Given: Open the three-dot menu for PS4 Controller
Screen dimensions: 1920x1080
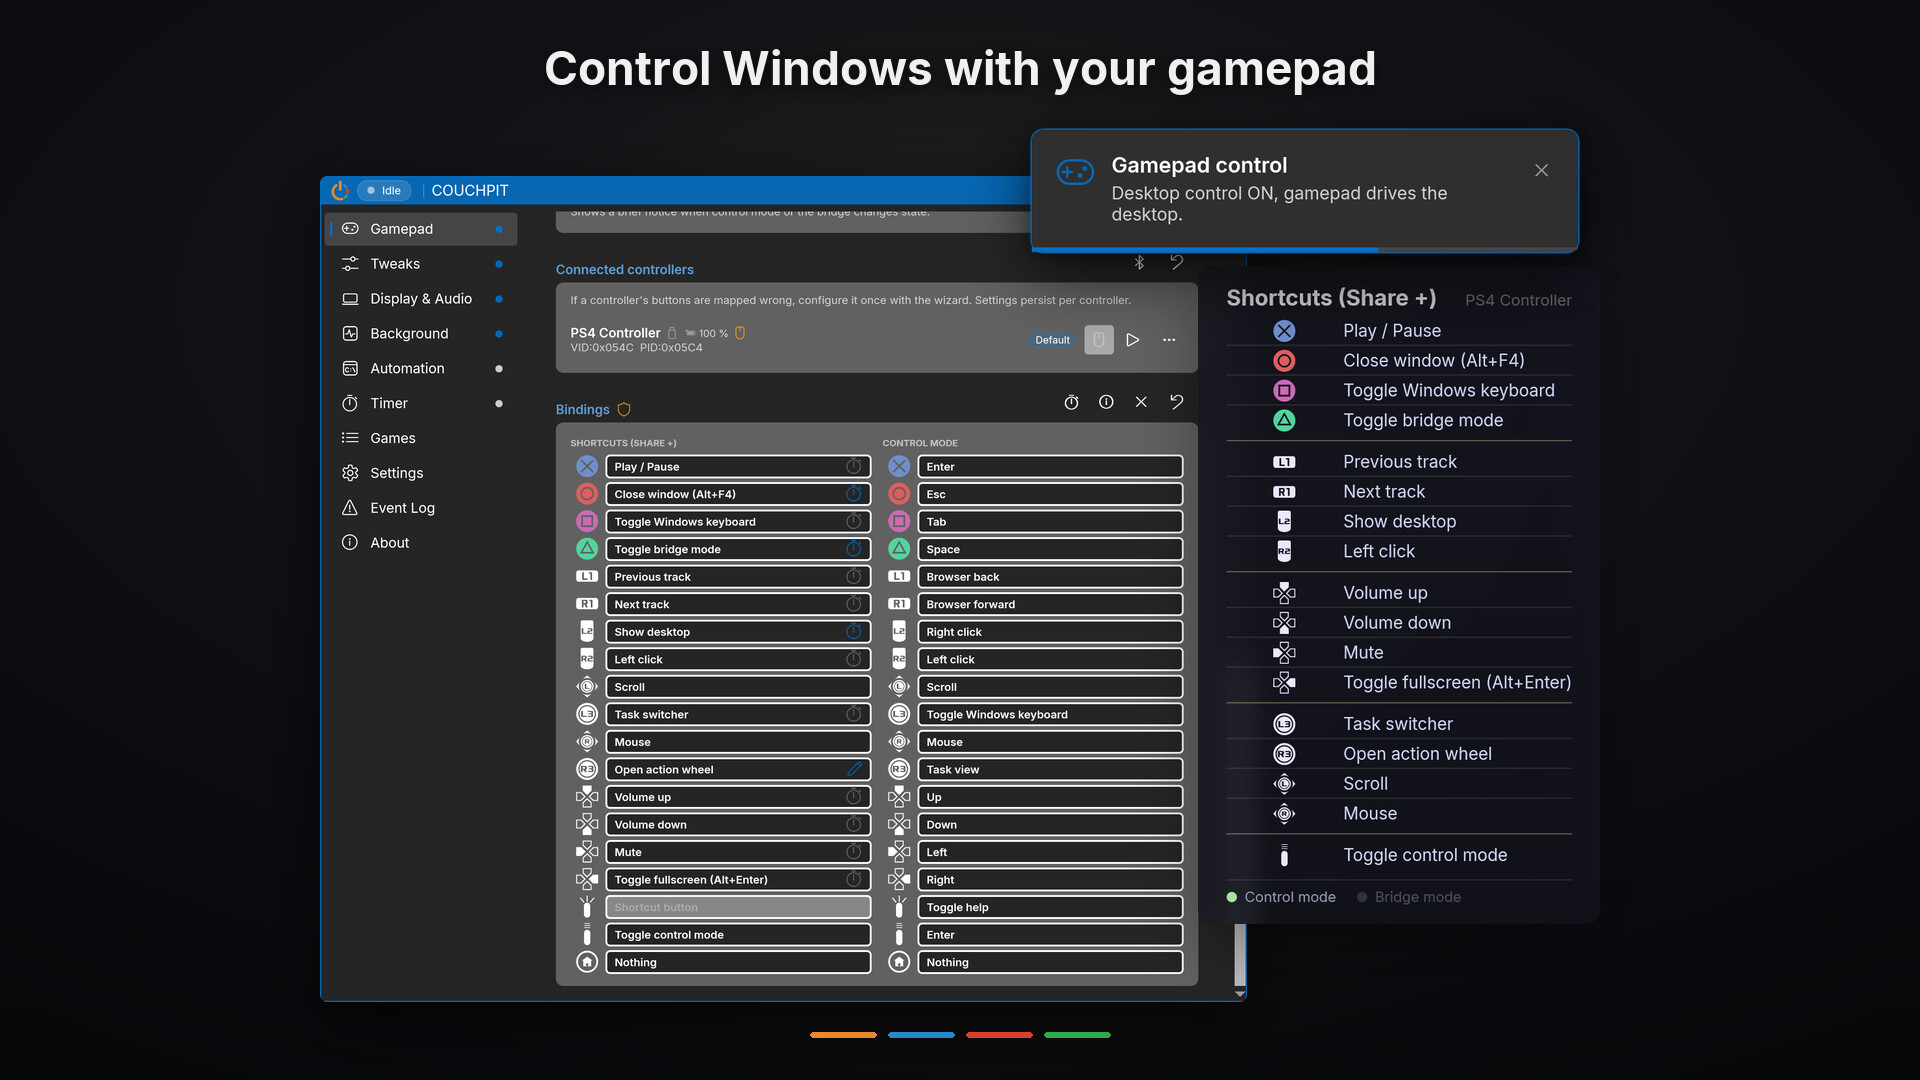Looking at the screenshot, I should pyautogui.click(x=1169, y=340).
